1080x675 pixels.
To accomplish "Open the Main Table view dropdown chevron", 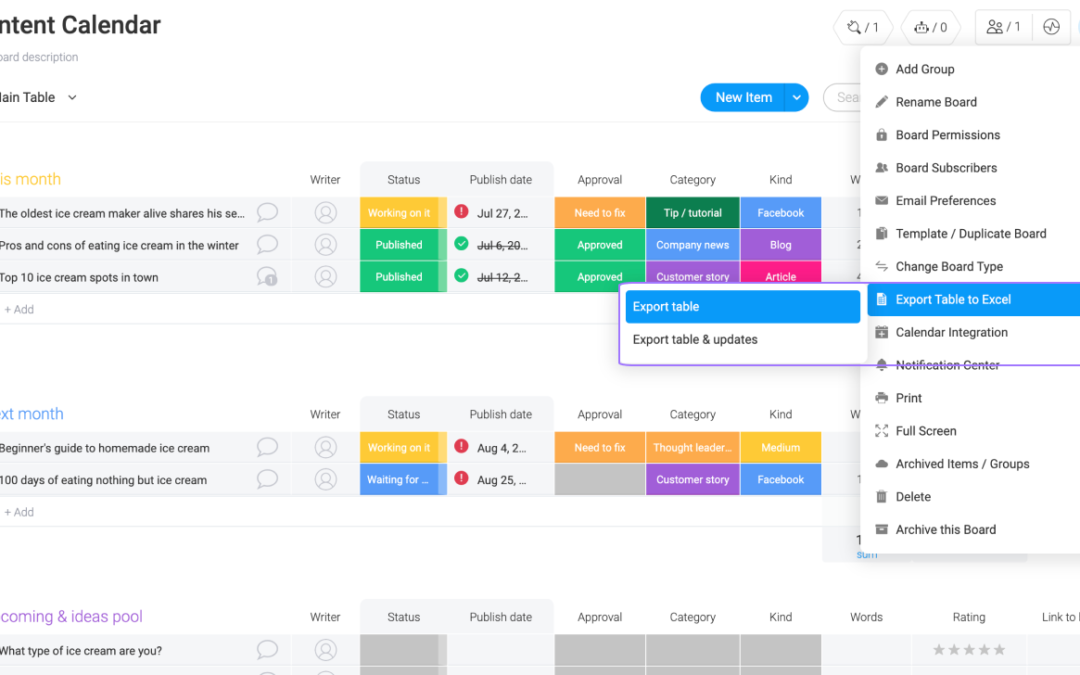I will [x=72, y=98].
